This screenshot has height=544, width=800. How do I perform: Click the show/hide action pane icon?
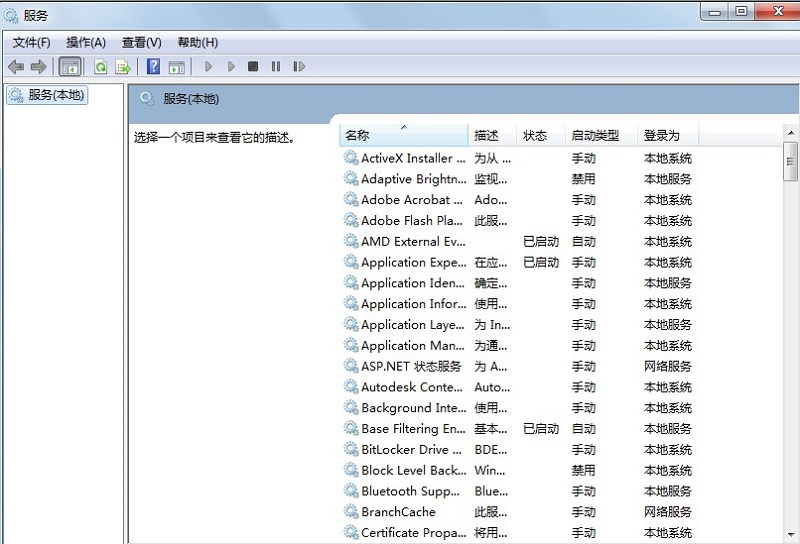pos(177,67)
